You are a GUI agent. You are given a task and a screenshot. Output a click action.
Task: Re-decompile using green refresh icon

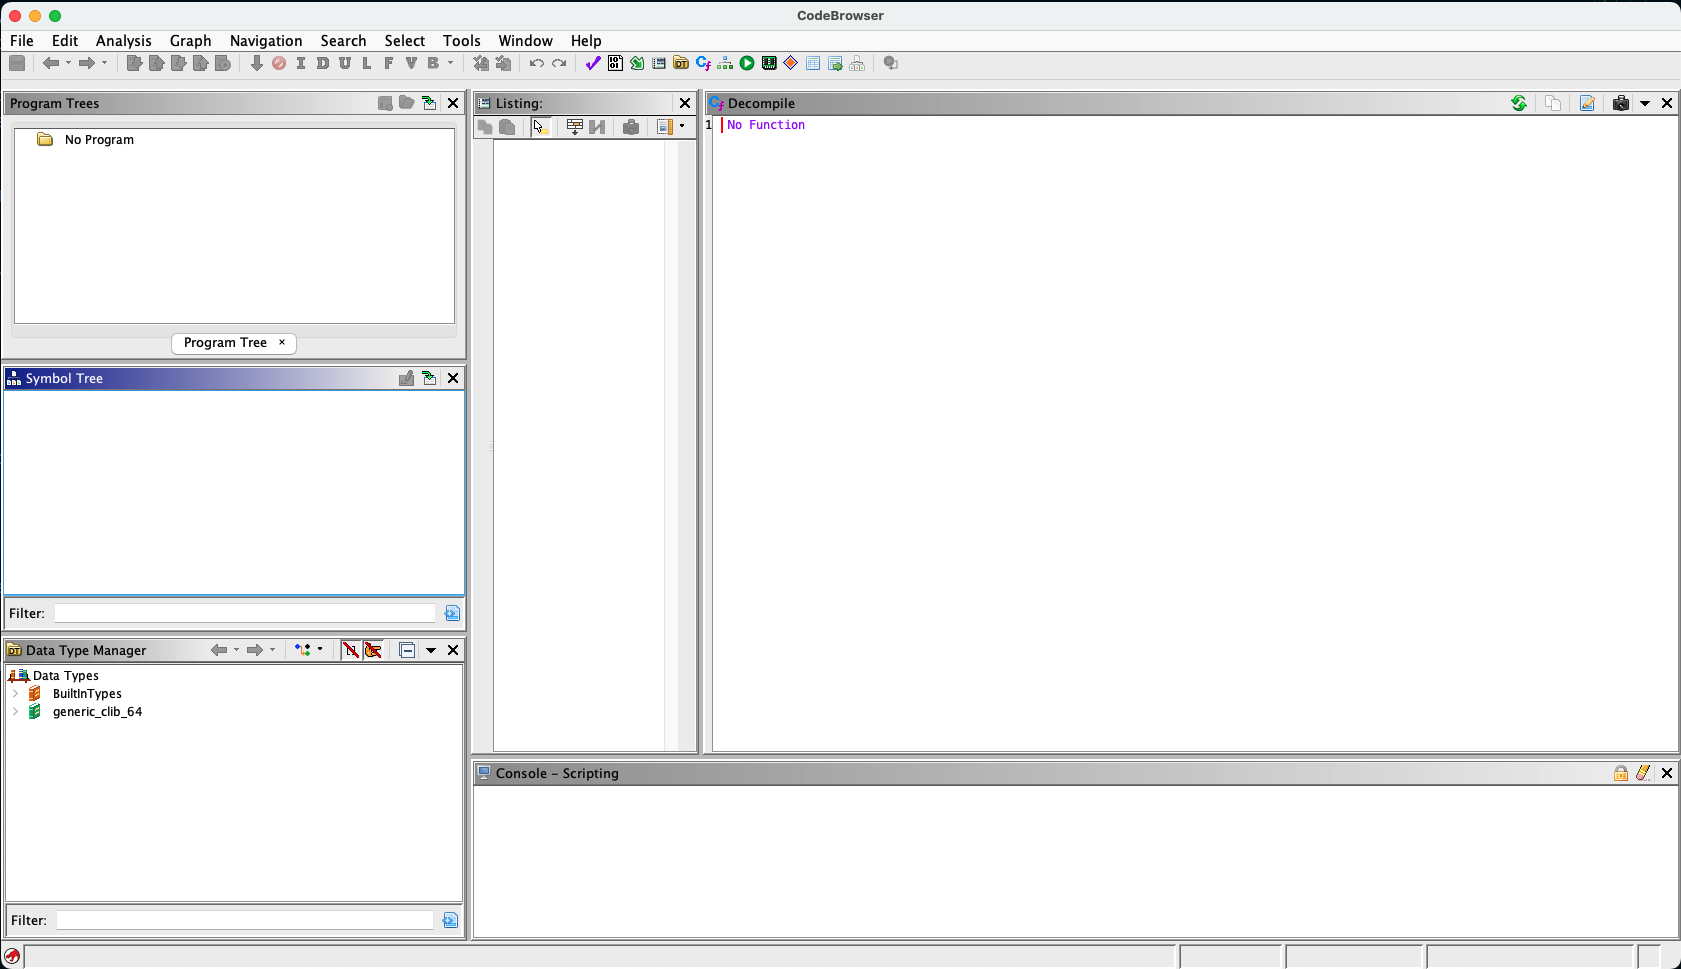click(x=1518, y=103)
